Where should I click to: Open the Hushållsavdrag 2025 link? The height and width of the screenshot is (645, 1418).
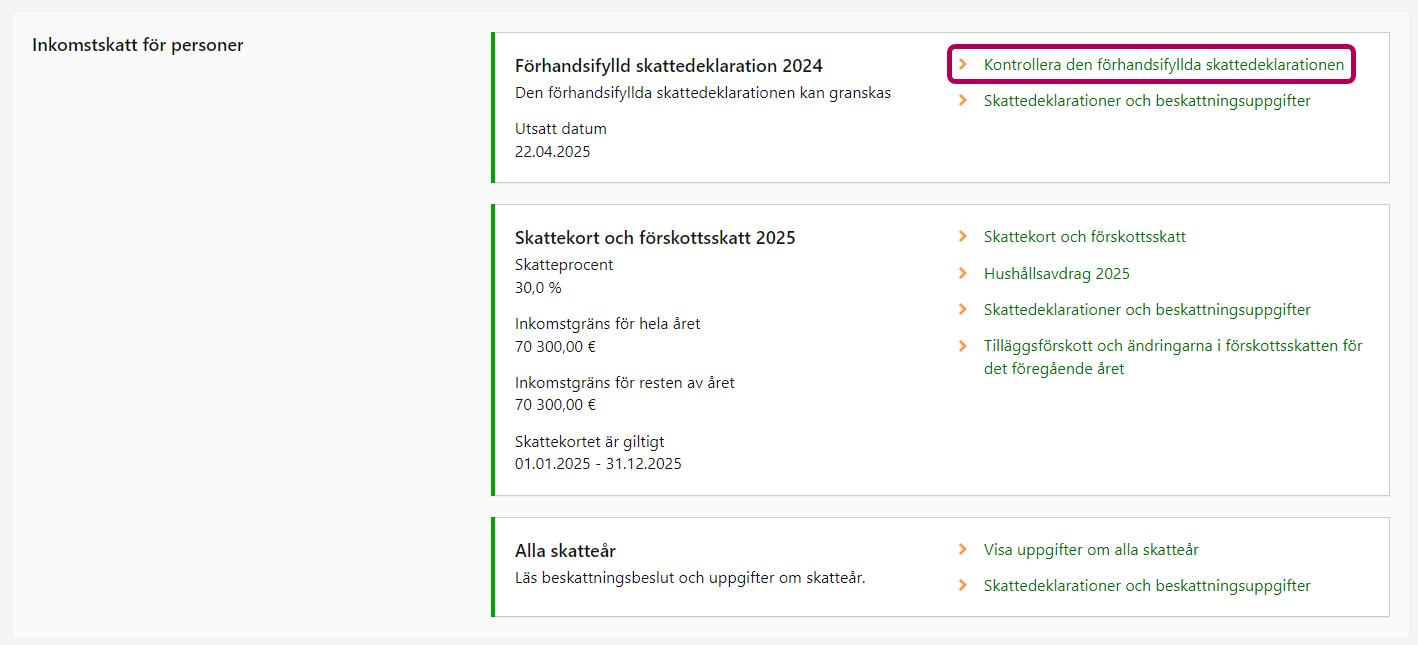click(1056, 274)
